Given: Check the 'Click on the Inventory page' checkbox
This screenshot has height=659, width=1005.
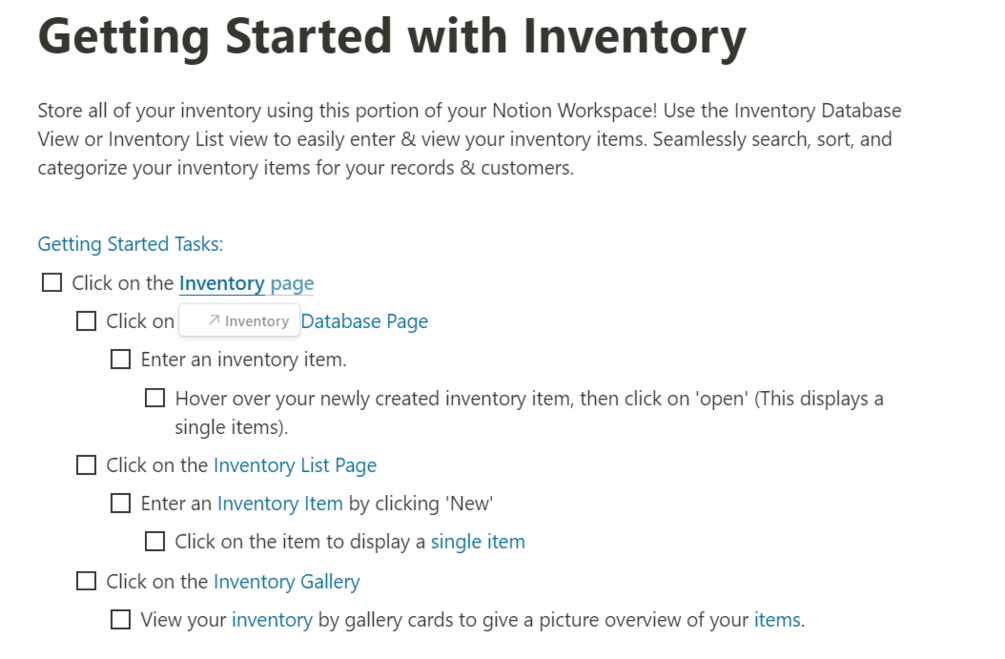Looking at the screenshot, I should [x=52, y=283].
